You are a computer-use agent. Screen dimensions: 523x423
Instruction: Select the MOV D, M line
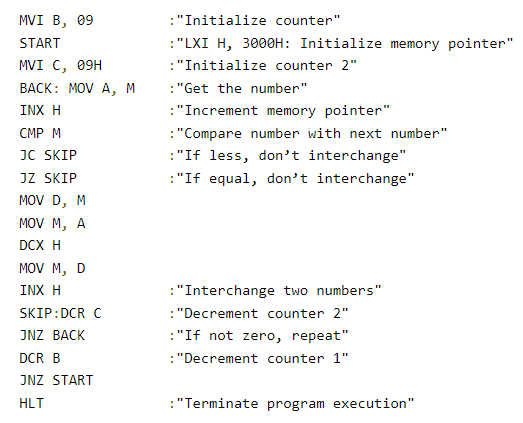[x=52, y=201]
